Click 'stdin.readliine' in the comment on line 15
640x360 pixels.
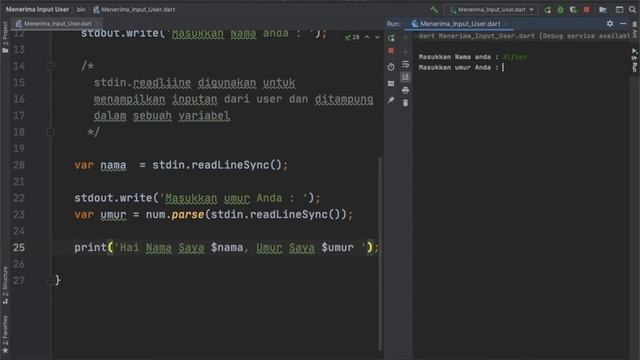(x=142, y=82)
